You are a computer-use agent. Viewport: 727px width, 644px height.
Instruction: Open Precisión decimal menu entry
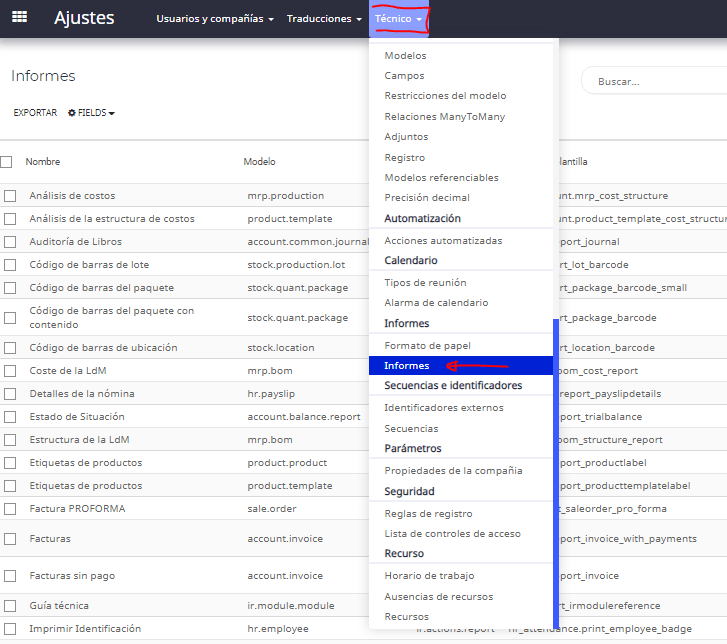(x=427, y=198)
